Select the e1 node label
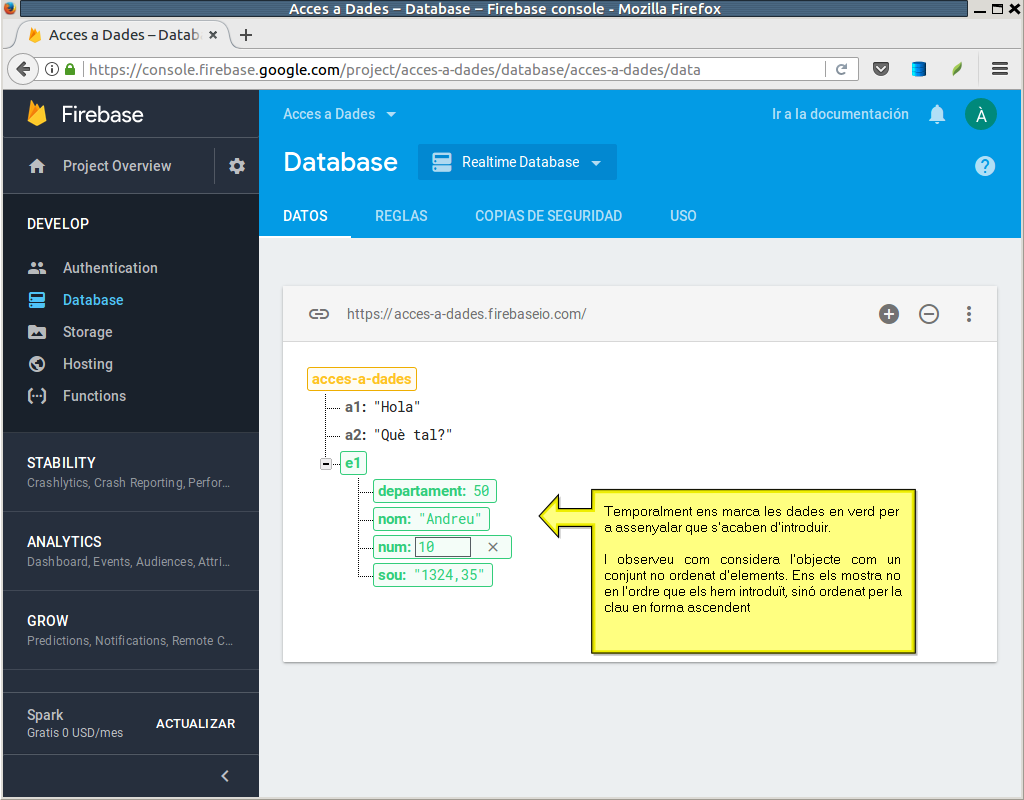Viewport: 1024px width, 800px height. 353,463
